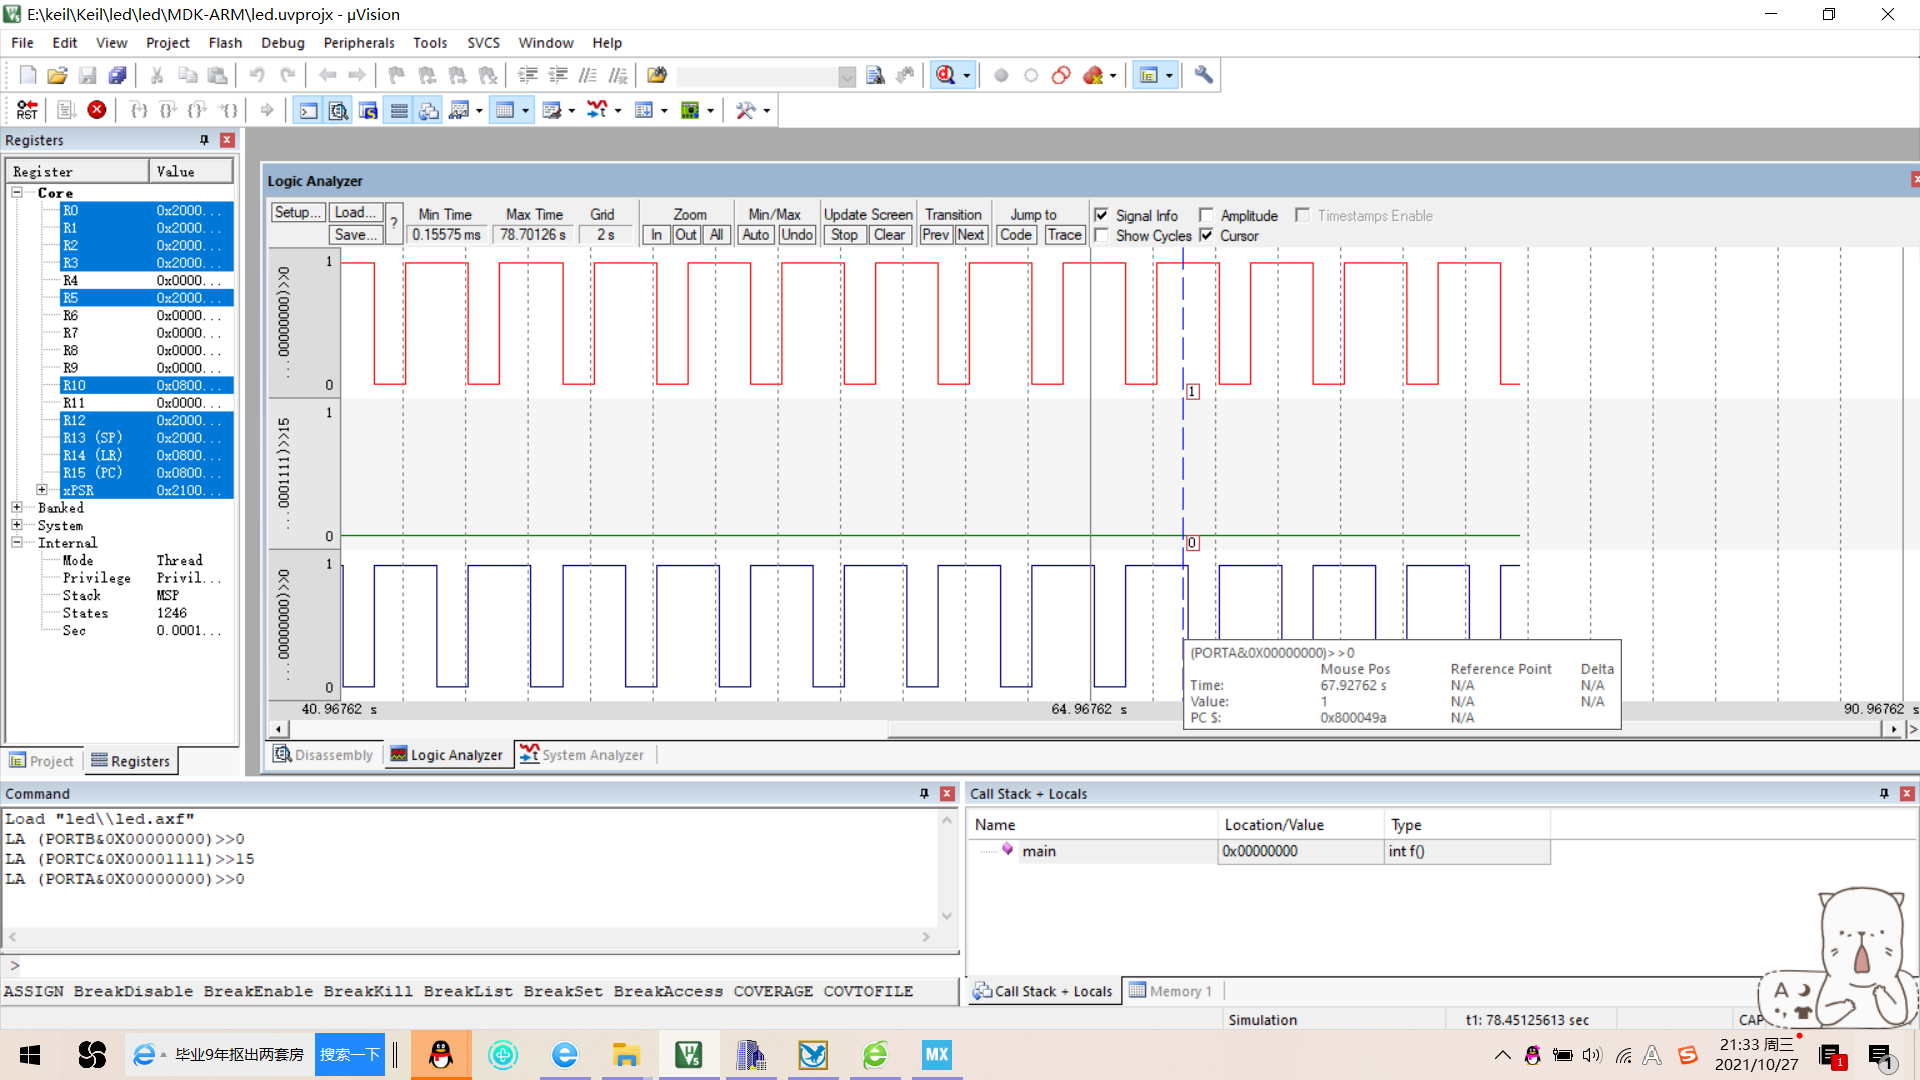Click the Jump to Trace button
Image resolution: width=1920 pixels, height=1080 pixels.
click(1064, 235)
